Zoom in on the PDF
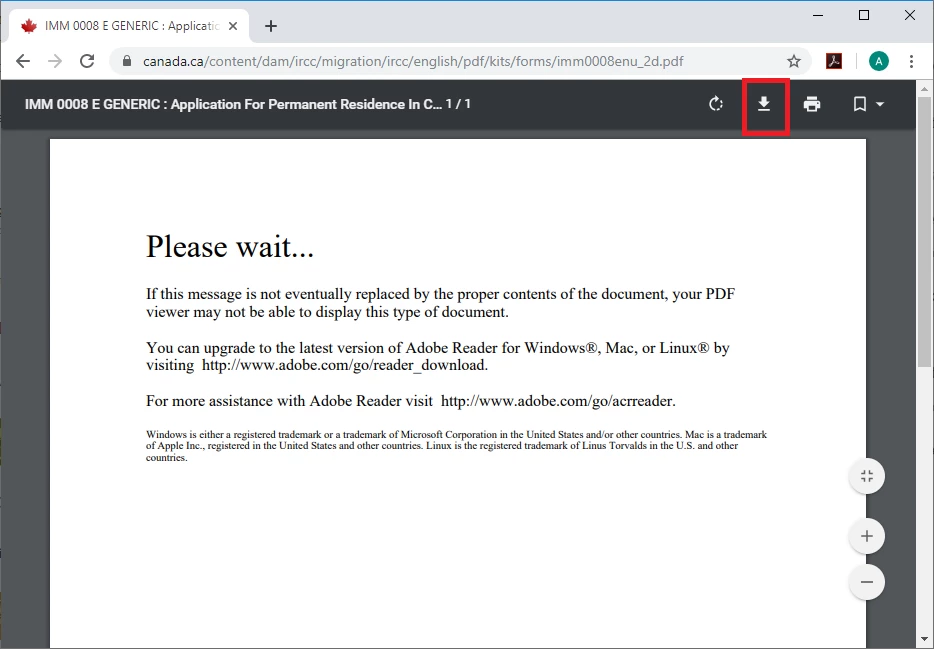Screen dimensions: 934x649 click(x=867, y=536)
